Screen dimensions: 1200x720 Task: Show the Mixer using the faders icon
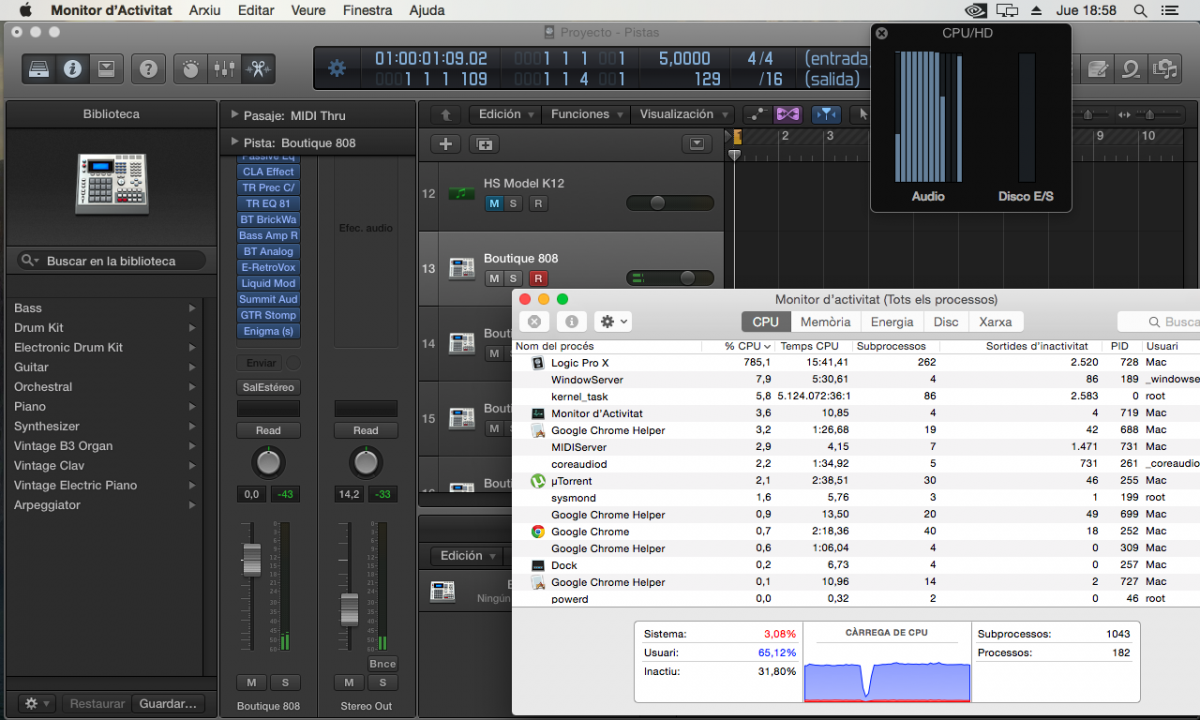point(224,69)
